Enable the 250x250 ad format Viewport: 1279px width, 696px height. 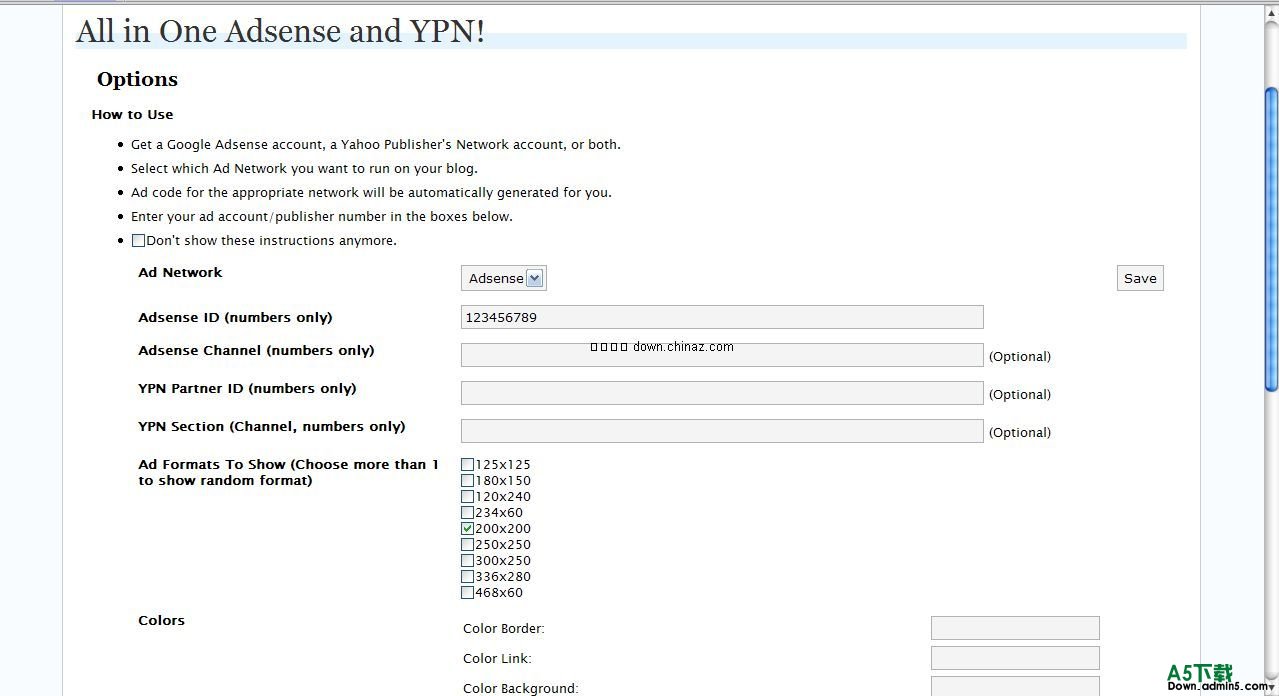click(x=467, y=545)
